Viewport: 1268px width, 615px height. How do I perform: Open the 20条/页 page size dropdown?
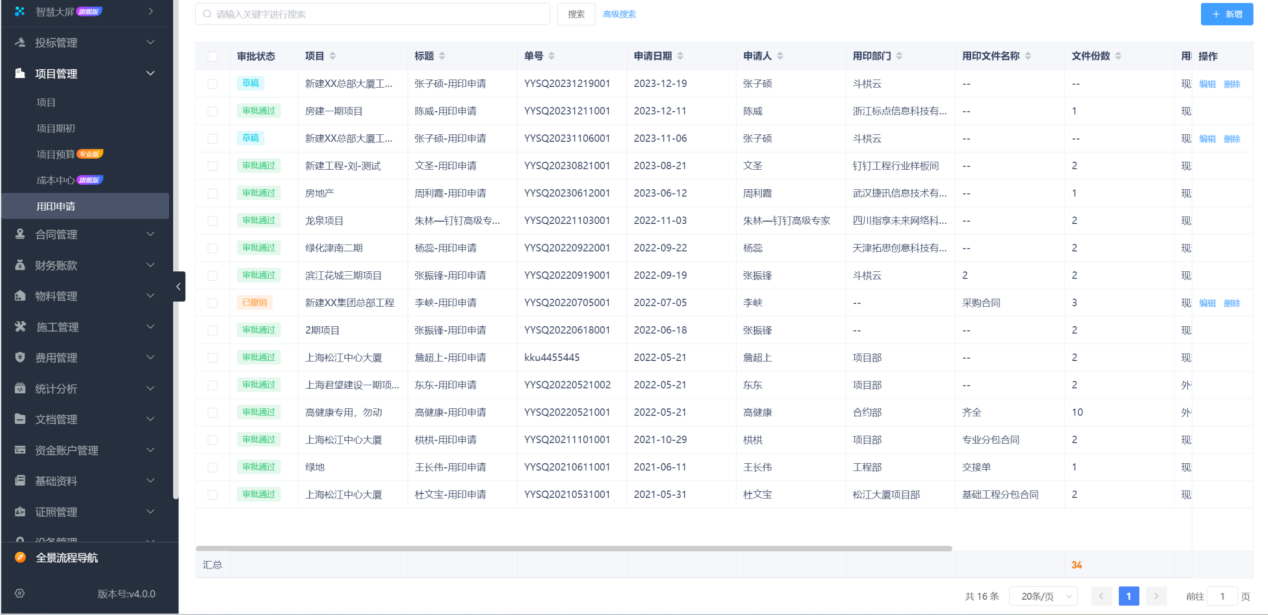coord(1043,595)
